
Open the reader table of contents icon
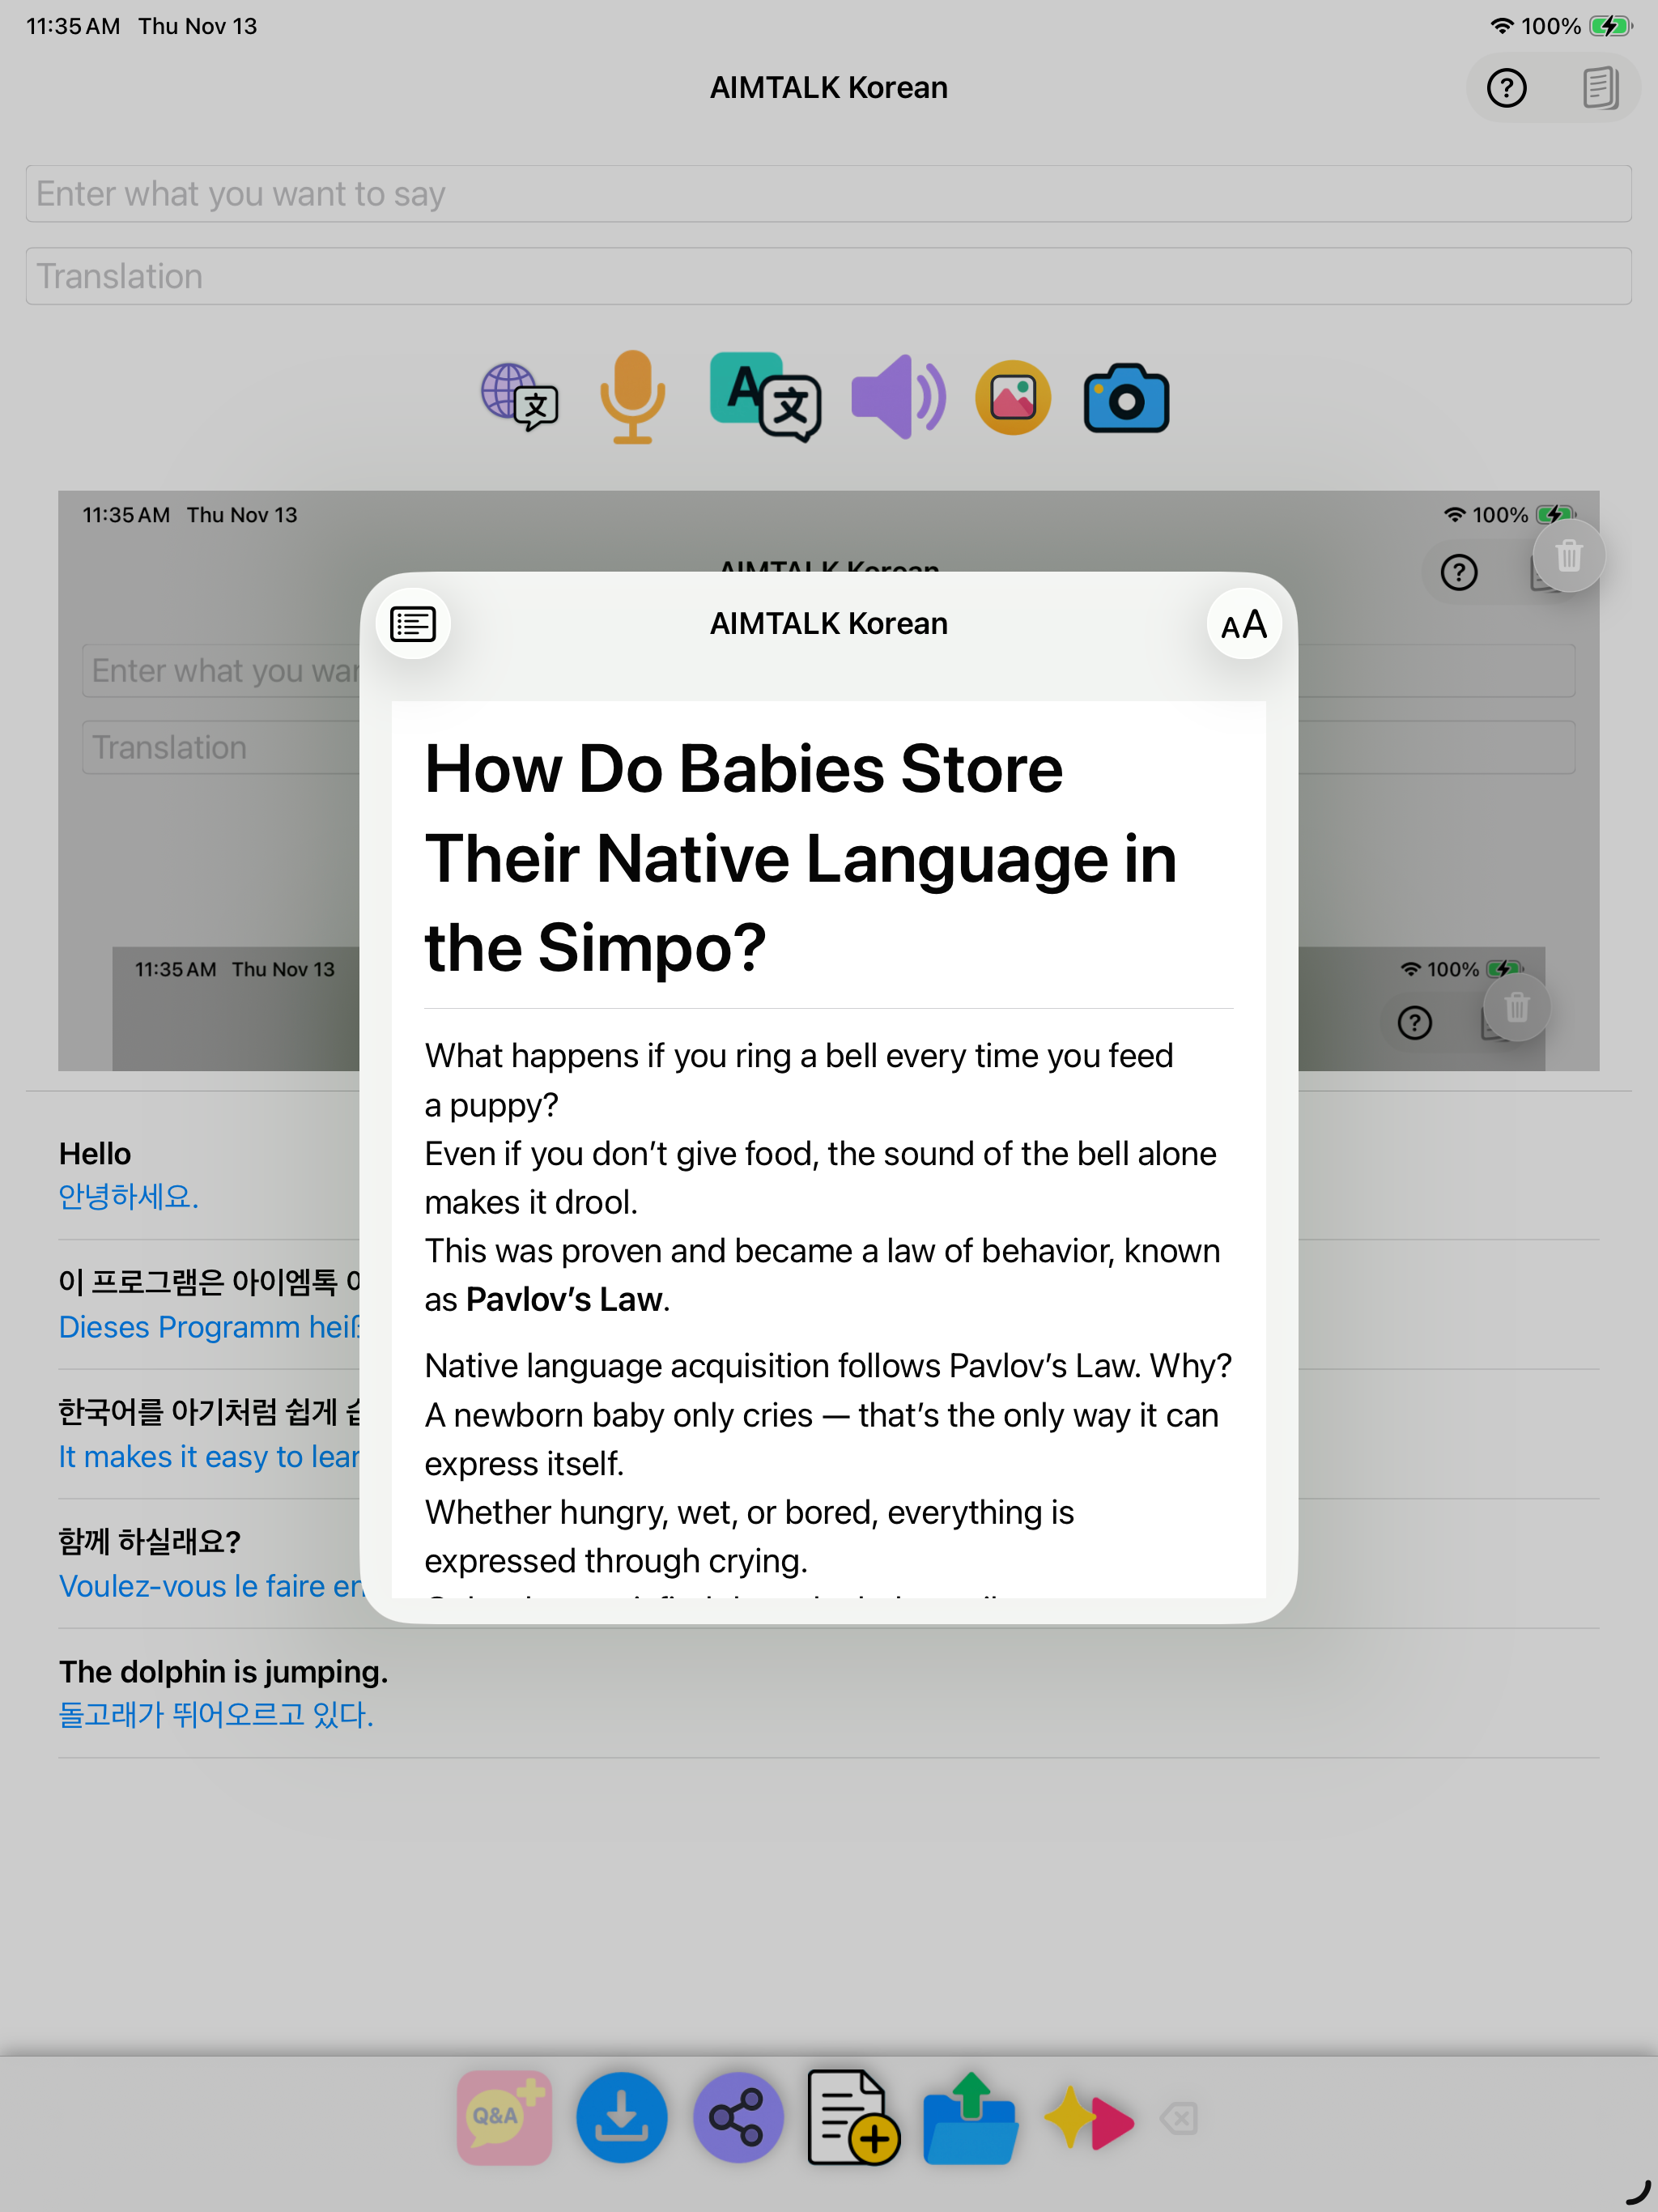(413, 624)
